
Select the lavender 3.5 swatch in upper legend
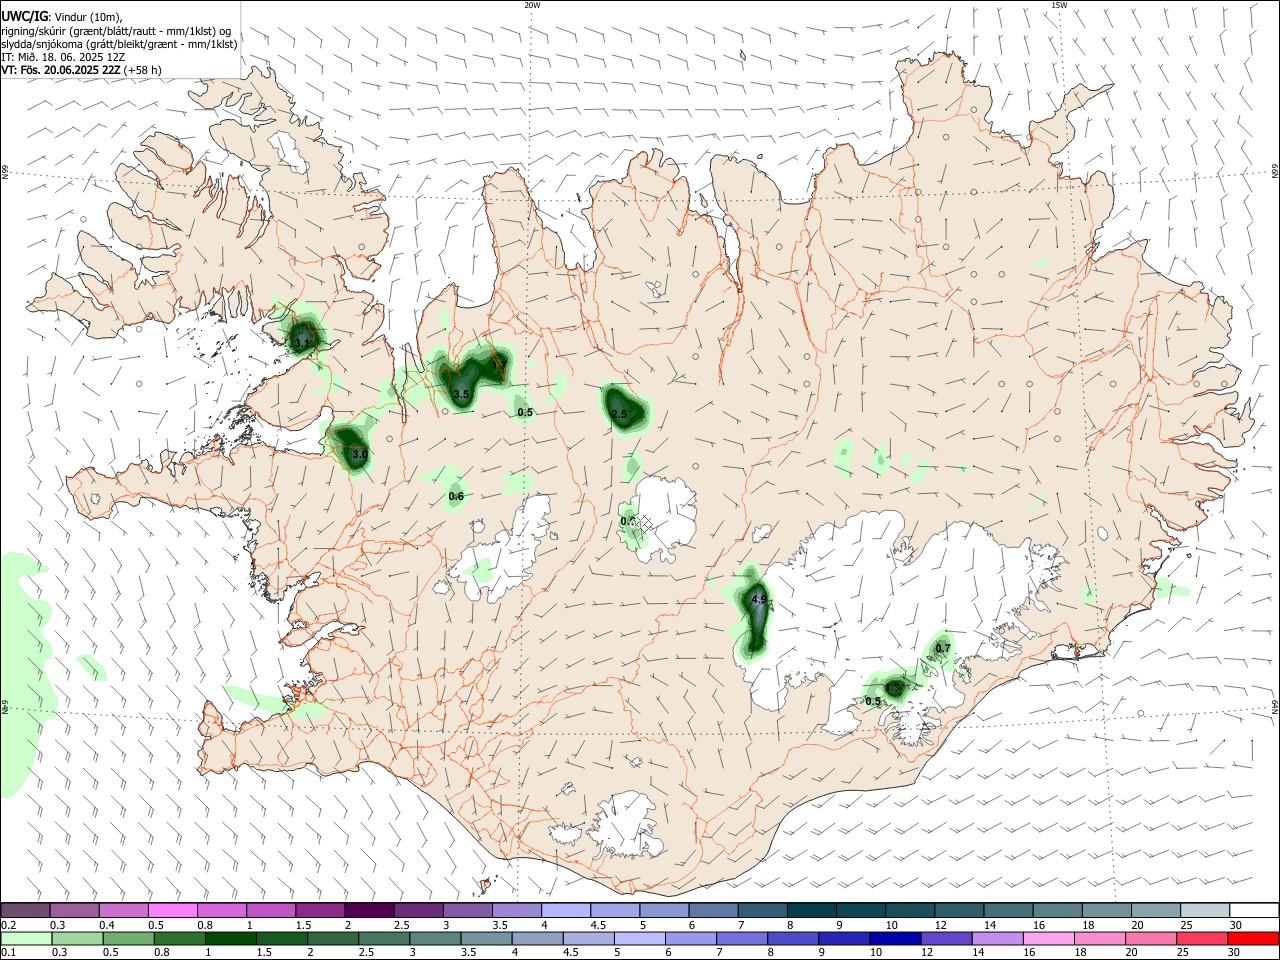pos(517,910)
